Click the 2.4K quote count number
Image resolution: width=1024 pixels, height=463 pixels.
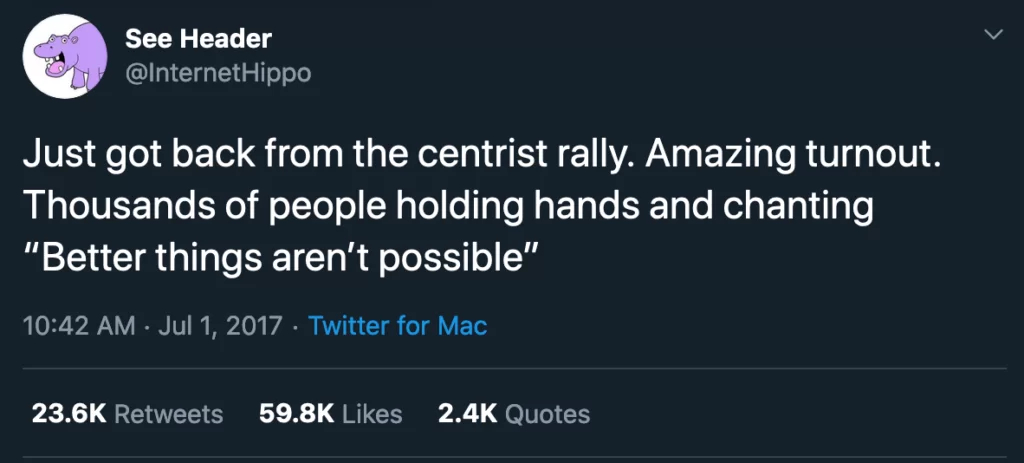pos(468,413)
